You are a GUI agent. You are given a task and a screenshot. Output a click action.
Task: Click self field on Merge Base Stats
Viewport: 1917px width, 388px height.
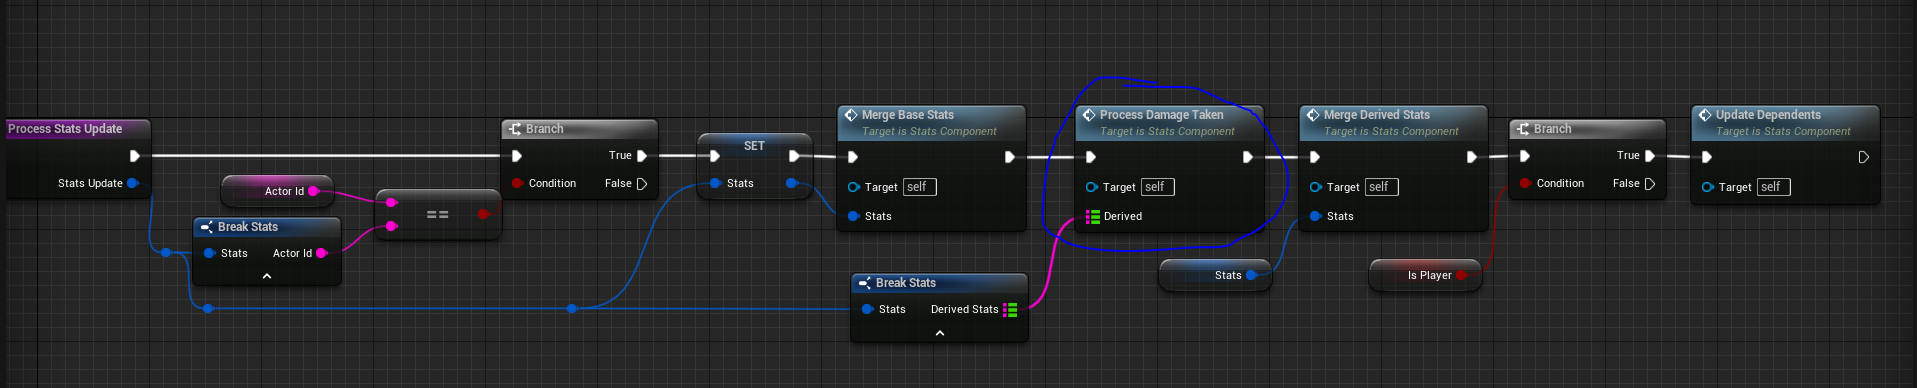[919, 187]
